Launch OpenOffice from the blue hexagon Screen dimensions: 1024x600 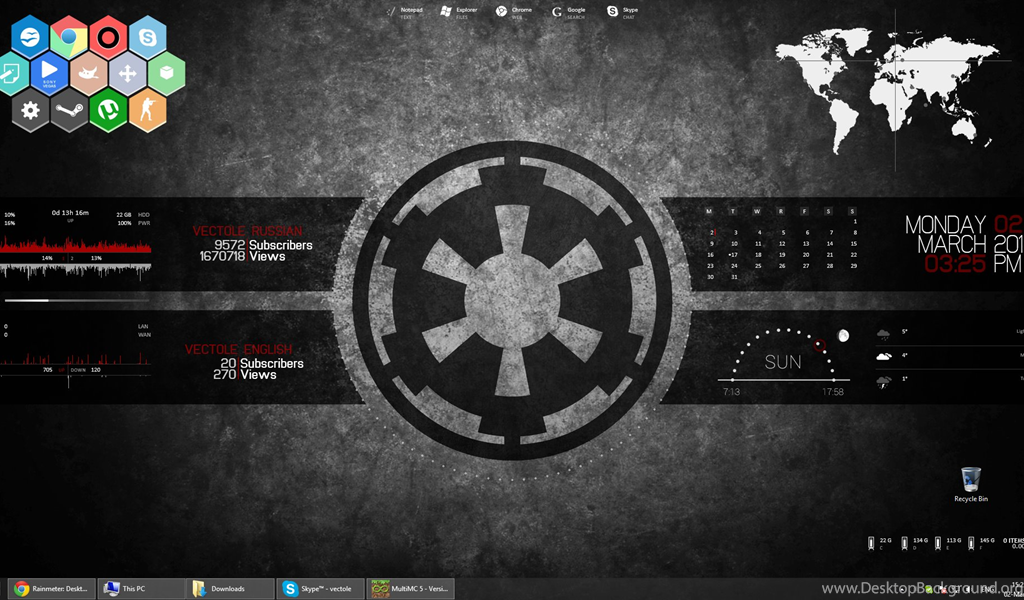(30, 37)
